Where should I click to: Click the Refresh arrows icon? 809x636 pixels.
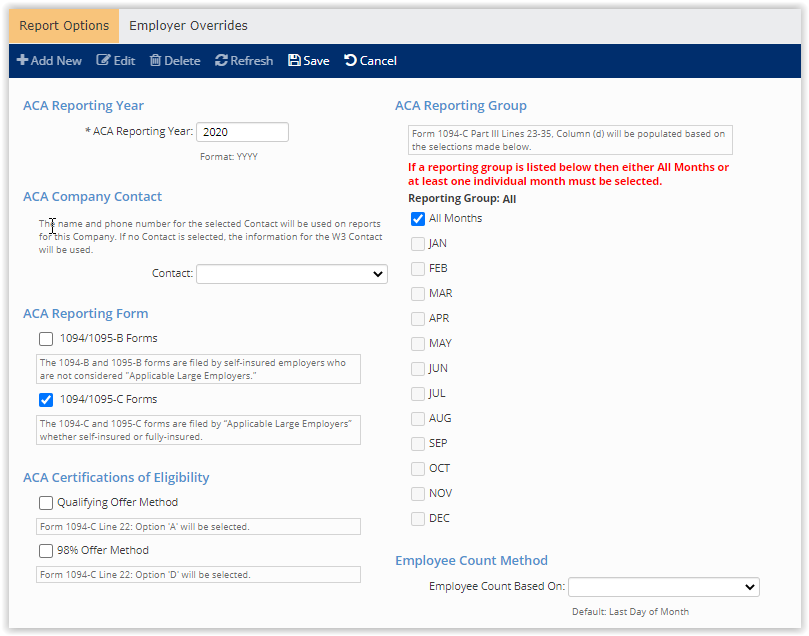coord(221,61)
